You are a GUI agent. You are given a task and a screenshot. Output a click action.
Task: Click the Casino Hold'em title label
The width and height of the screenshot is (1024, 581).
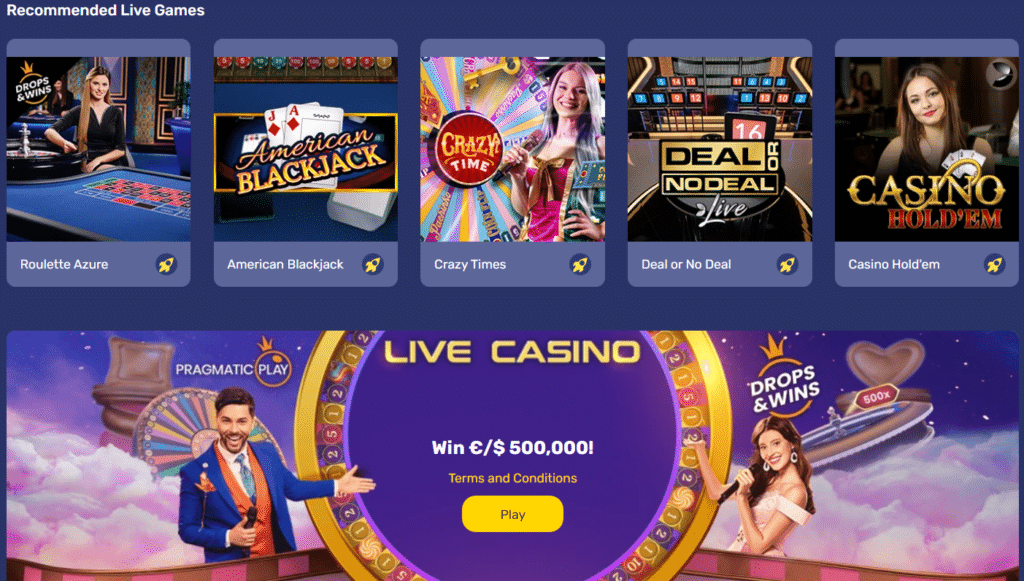[894, 264]
